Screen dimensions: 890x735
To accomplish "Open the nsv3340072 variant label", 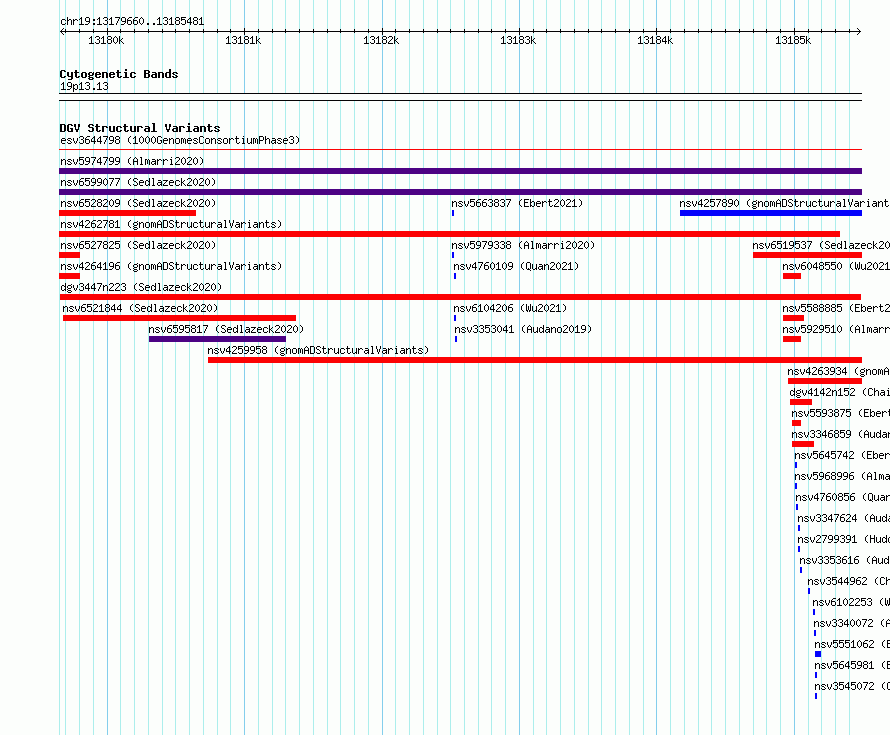I will pos(851,623).
